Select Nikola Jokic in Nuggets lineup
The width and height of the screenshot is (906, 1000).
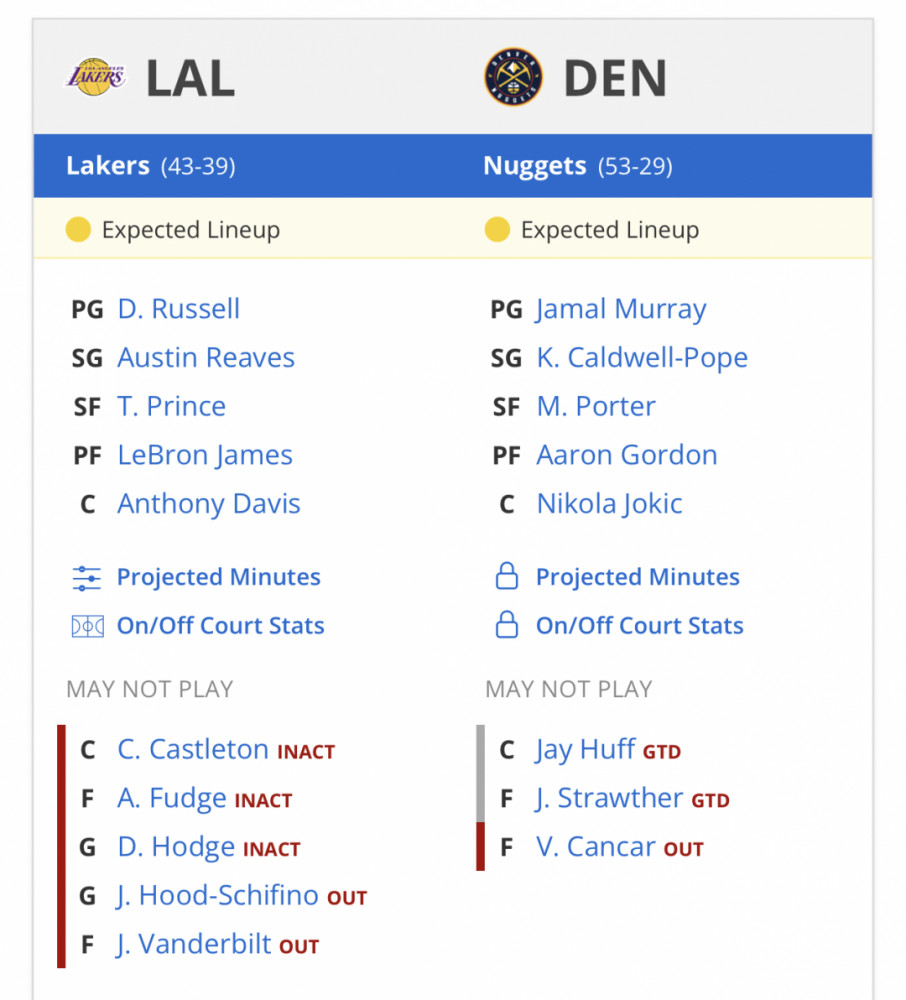point(610,504)
